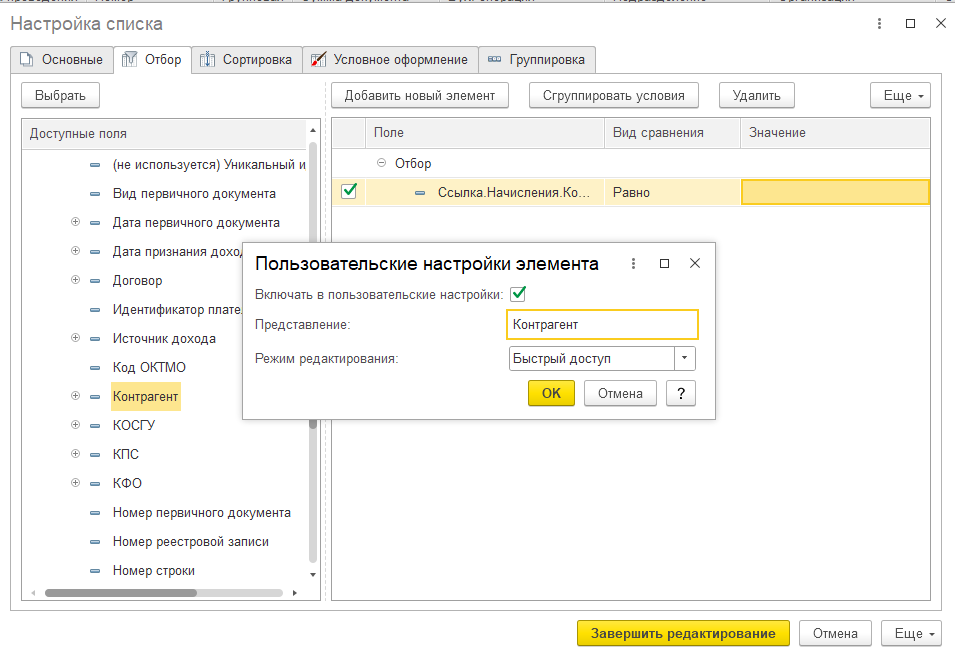This screenshot has height=658, width=955.
Task: Click the help question mark button
Action: tap(680, 393)
